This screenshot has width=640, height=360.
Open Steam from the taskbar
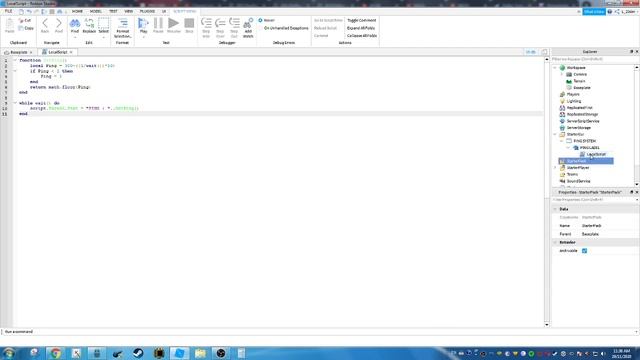click(x=138, y=353)
